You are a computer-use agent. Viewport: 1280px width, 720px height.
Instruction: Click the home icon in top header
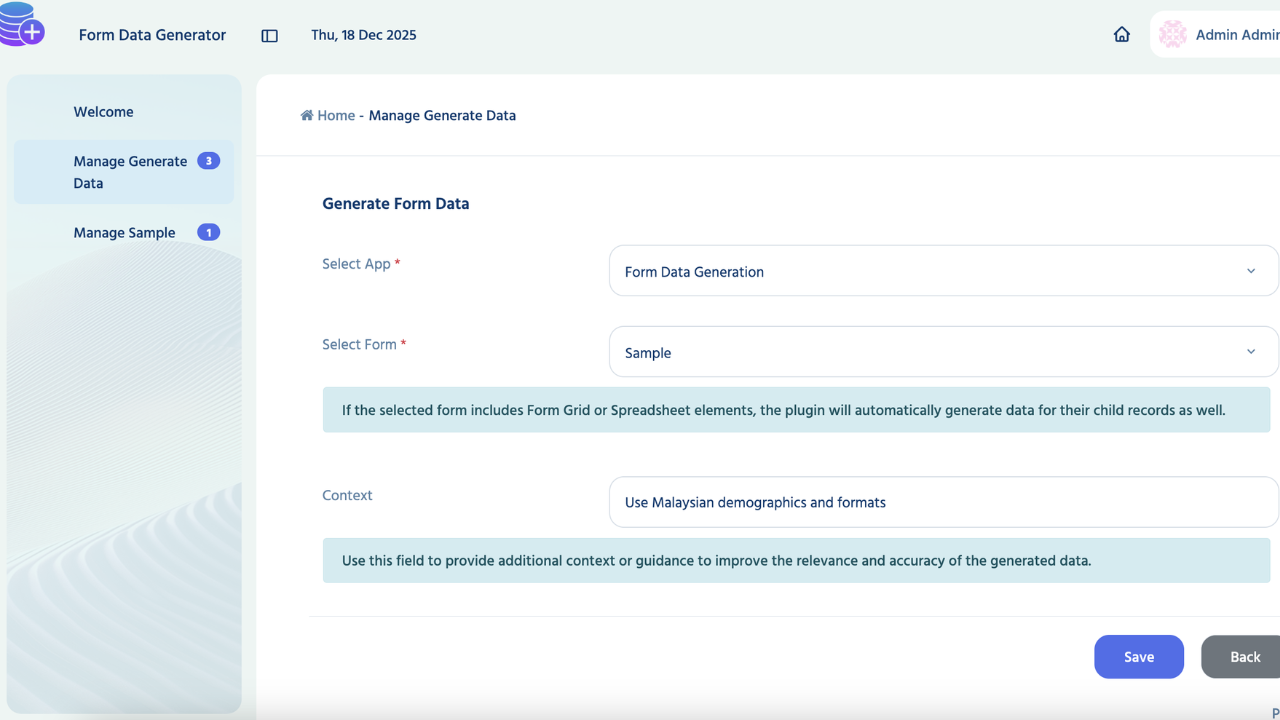[1122, 35]
